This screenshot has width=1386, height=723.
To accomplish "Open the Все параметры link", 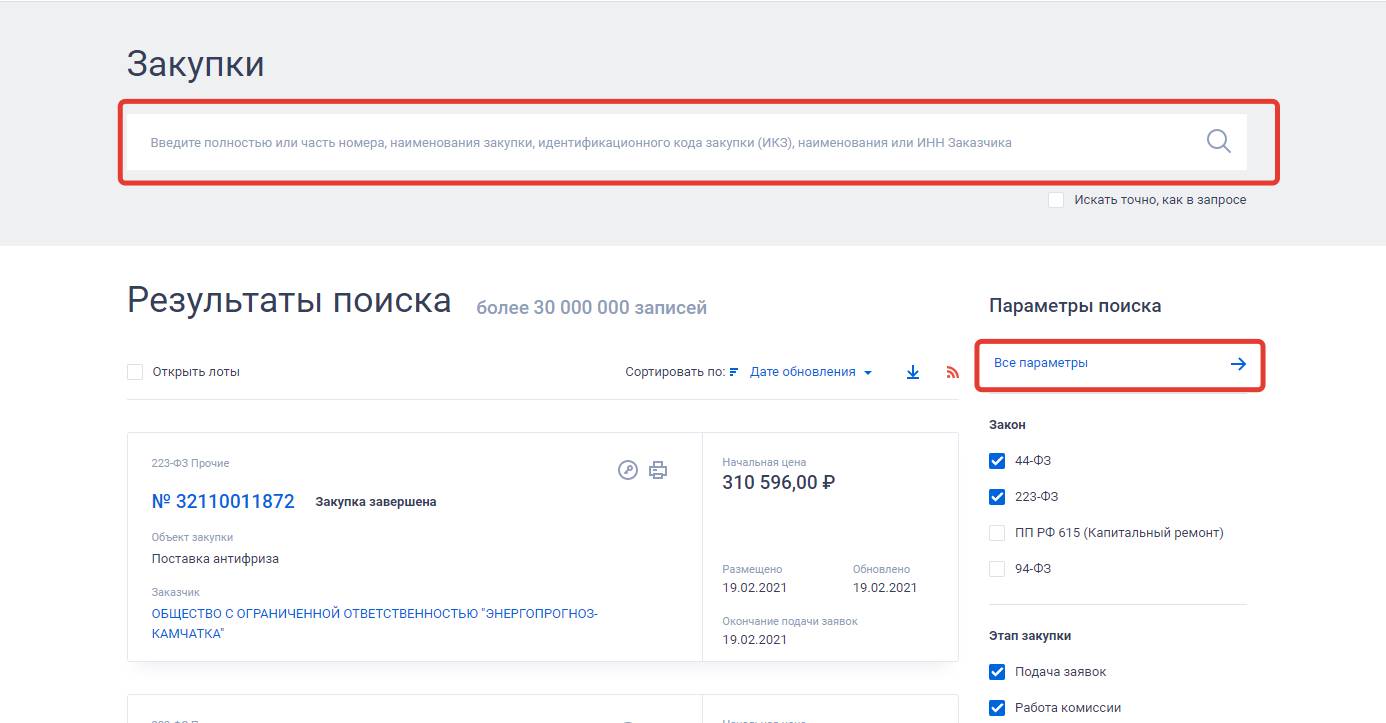I will (1040, 363).
